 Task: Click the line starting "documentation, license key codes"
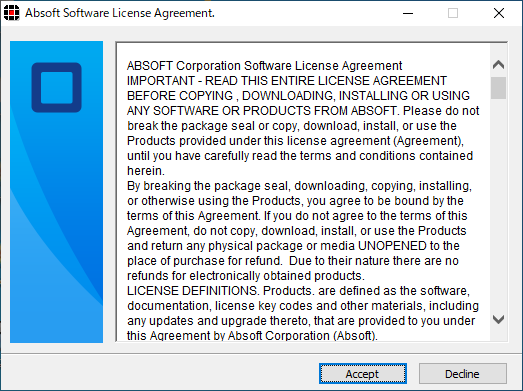click(x=303, y=306)
